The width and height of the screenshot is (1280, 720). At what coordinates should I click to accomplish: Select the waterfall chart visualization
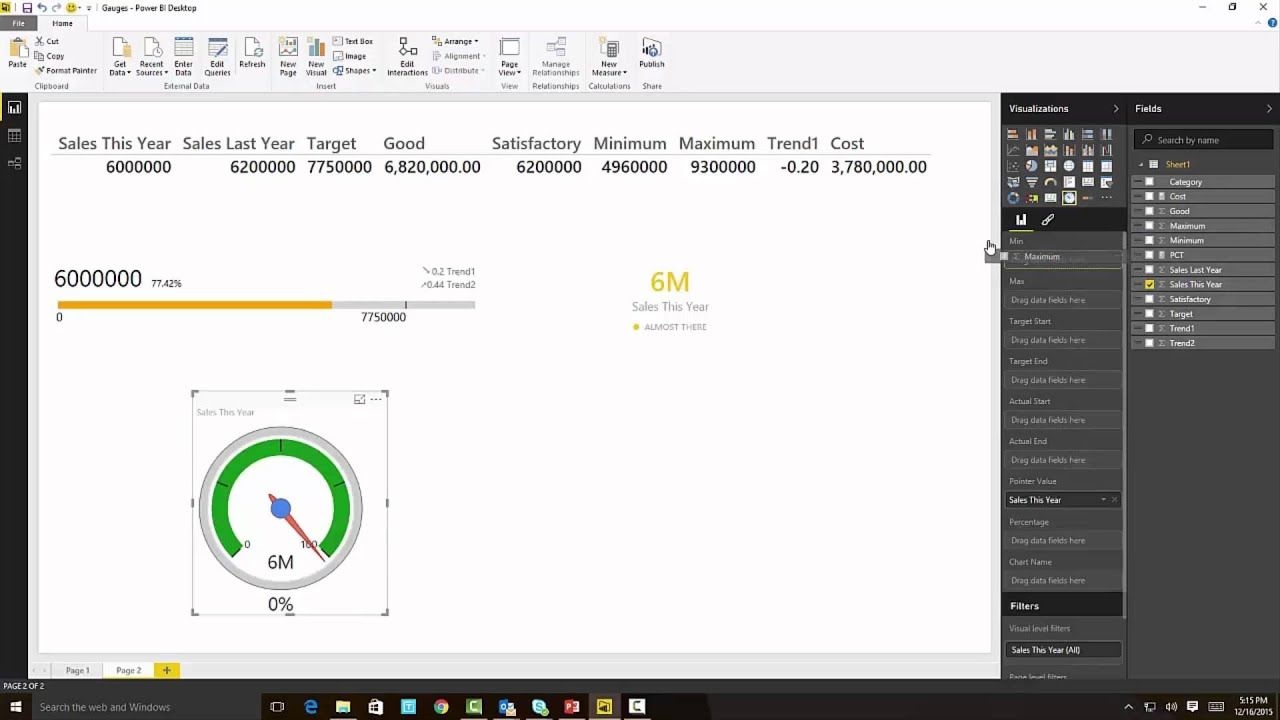point(1106,150)
